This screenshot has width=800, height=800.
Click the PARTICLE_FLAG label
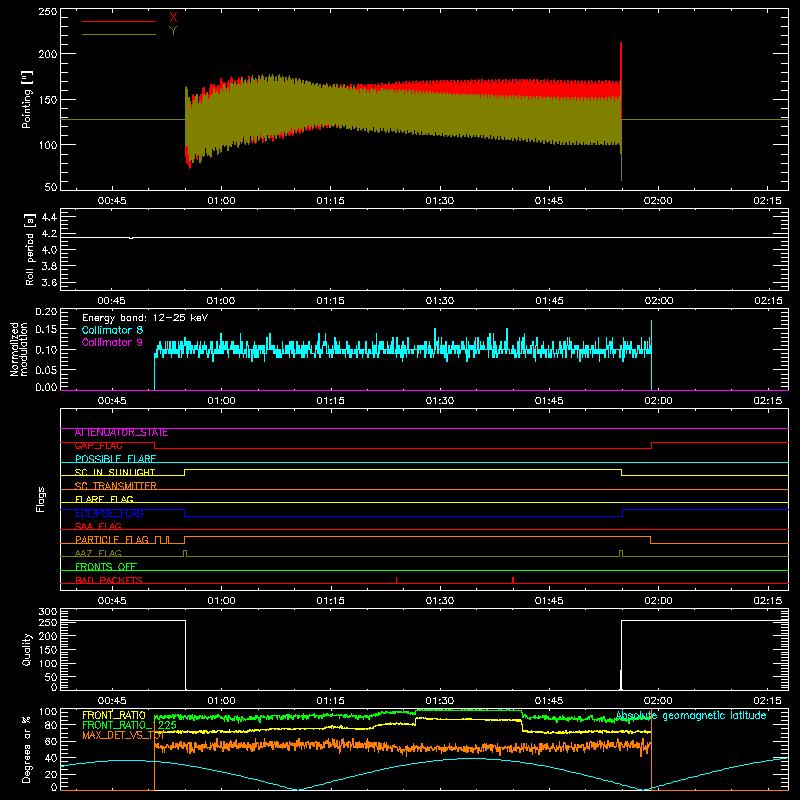(112, 540)
